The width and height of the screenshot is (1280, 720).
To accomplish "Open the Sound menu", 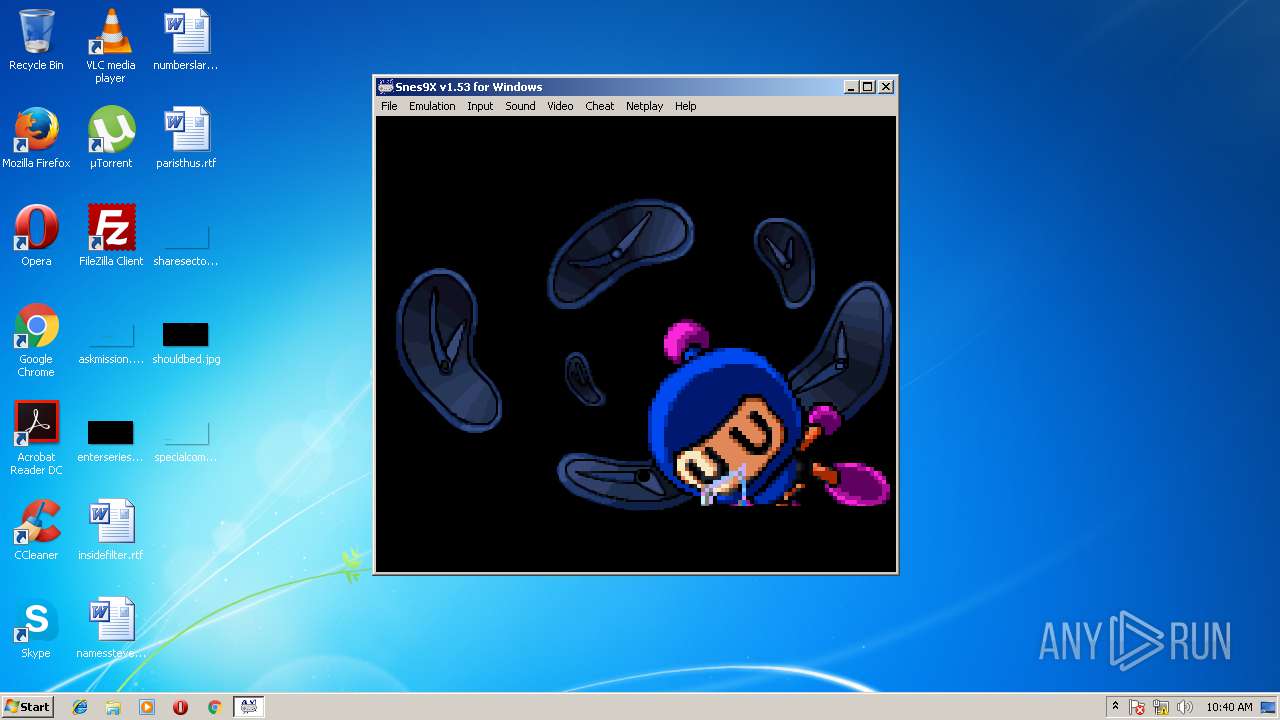I will [520, 106].
